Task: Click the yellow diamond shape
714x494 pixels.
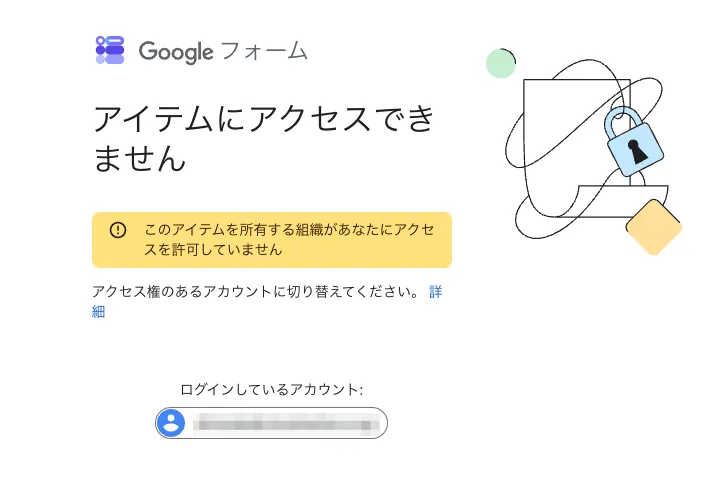Action: point(654,227)
